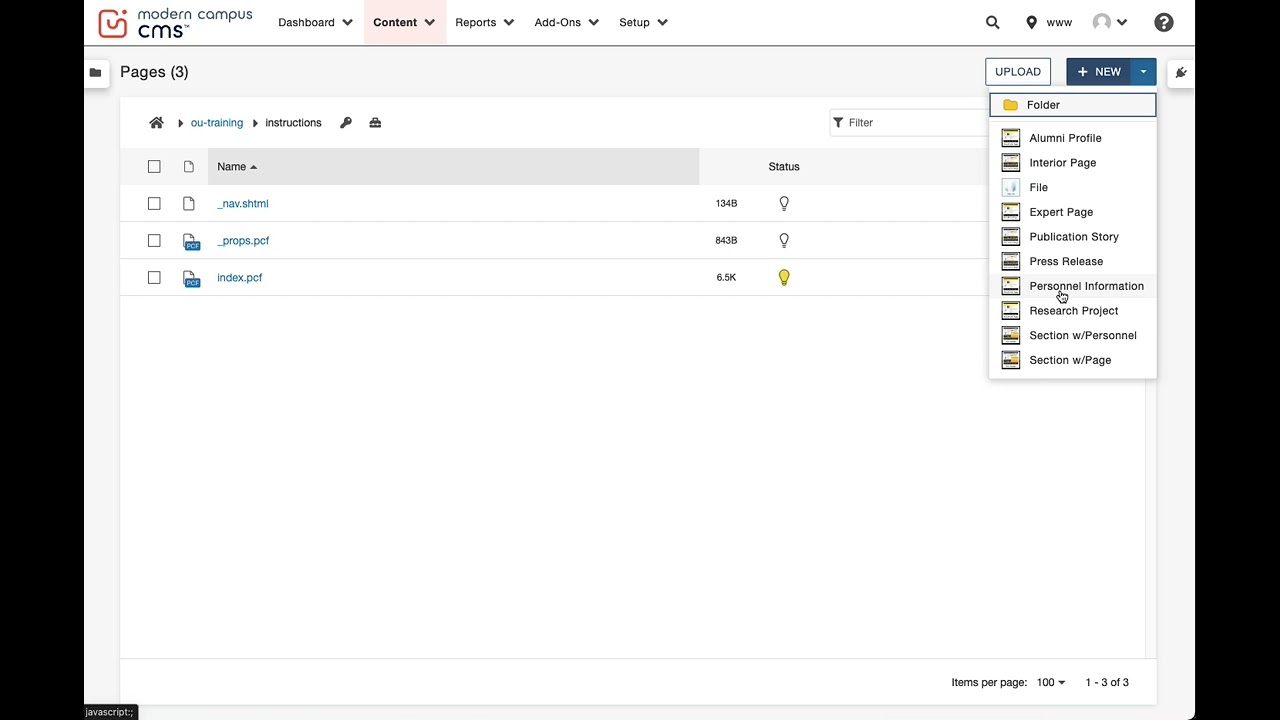Click the File template icon
Viewport: 1280px width, 720px height.
tap(1011, 187)
